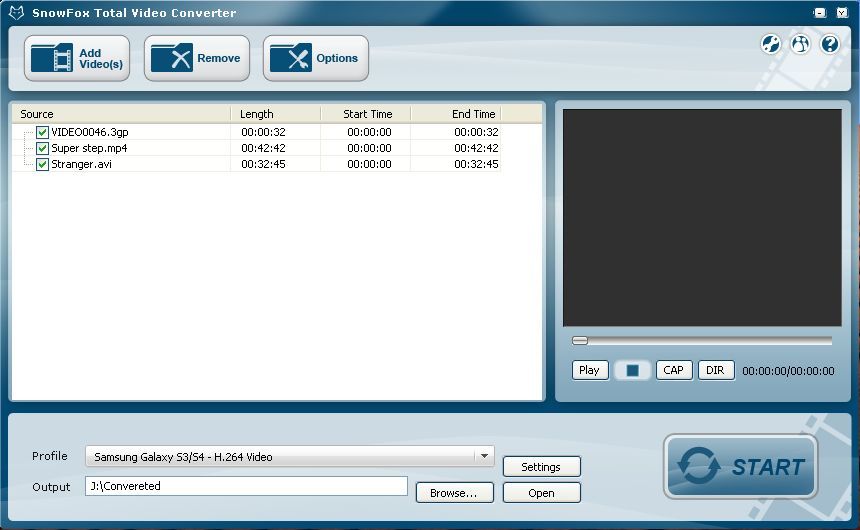
Task: Click the 00:00:00/00:00:00 playback time display
Action: click(788, 371)
